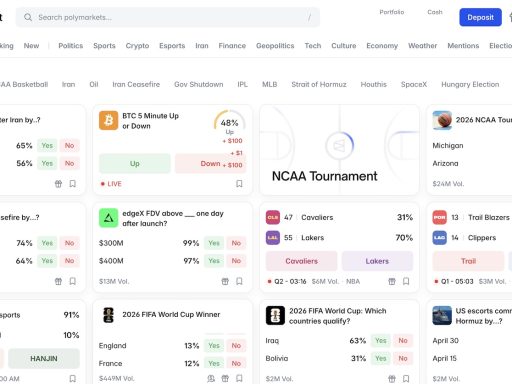
Task: Click the edgeX green logo icon
Action: pos(108,218)
